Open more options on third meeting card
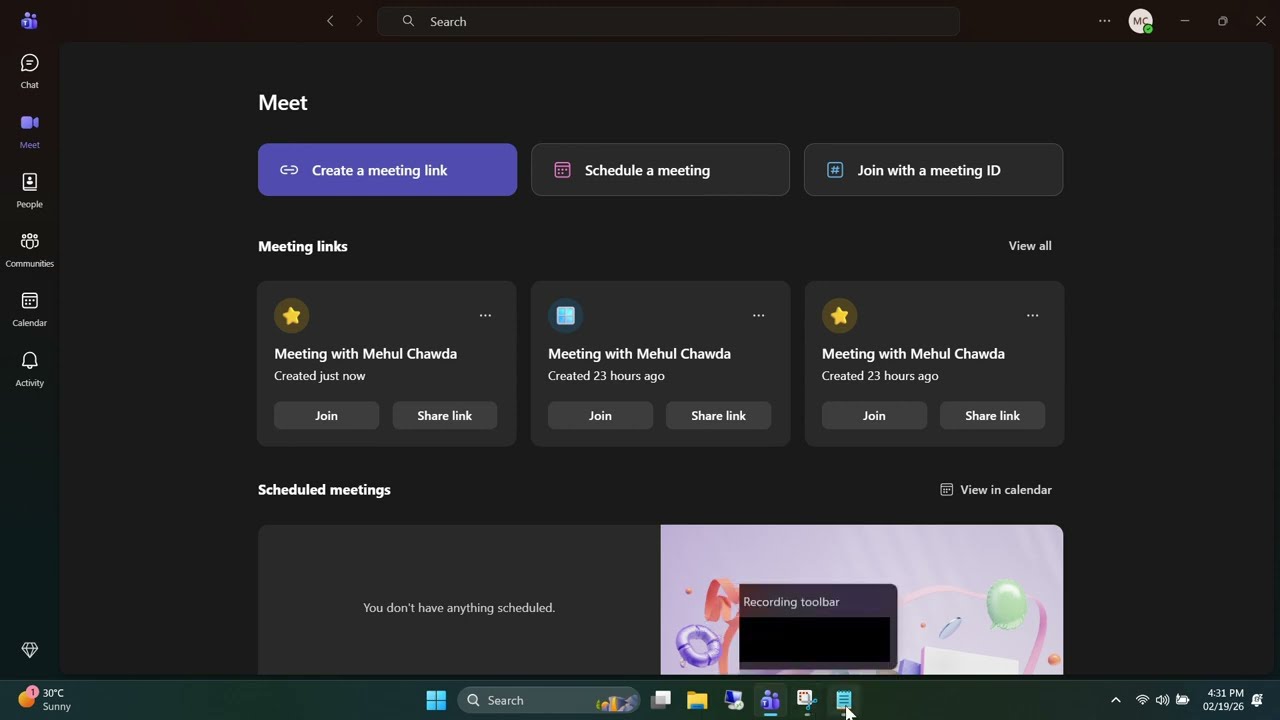This screenshot has height=720, width=1280. [x=1032, y=315]
